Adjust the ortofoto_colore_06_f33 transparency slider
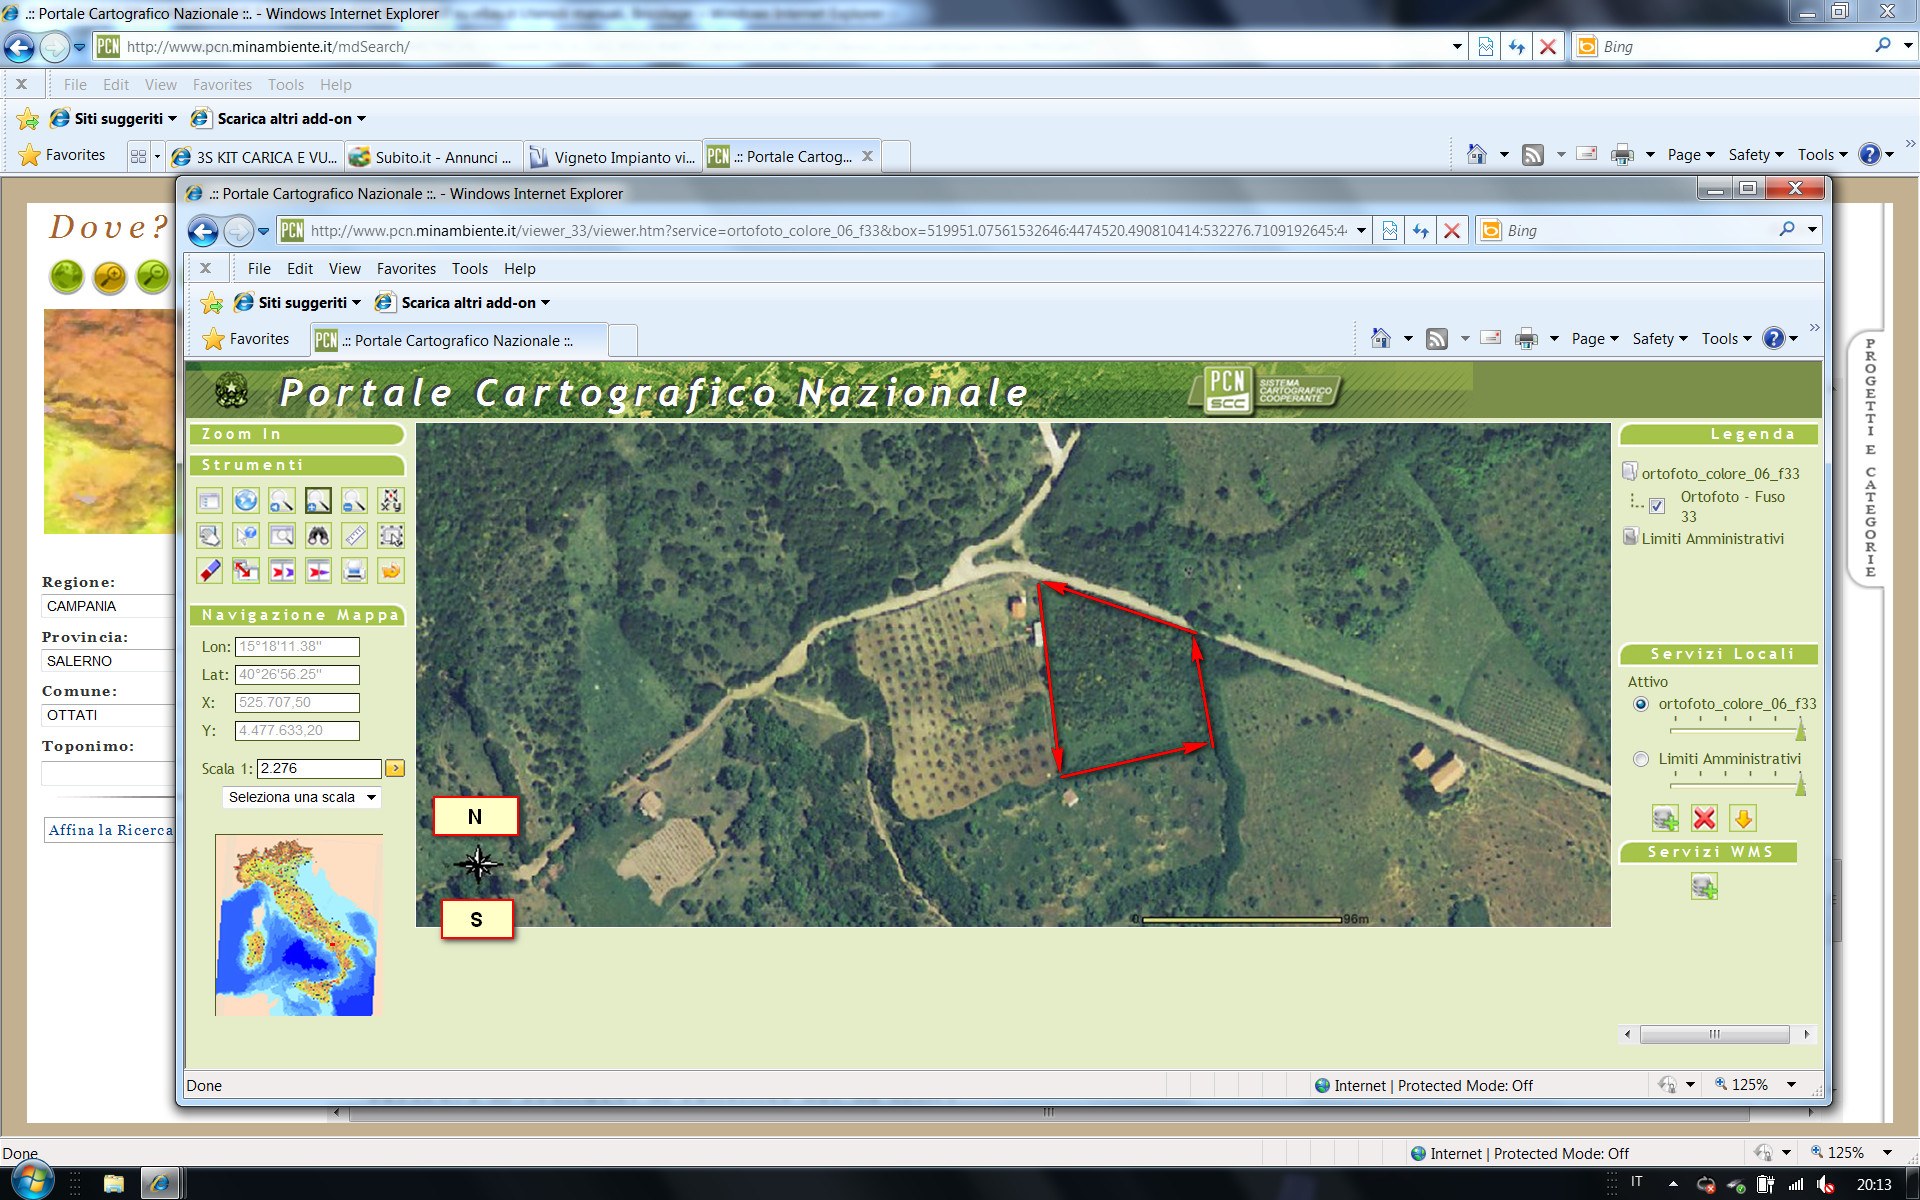 1800,730
